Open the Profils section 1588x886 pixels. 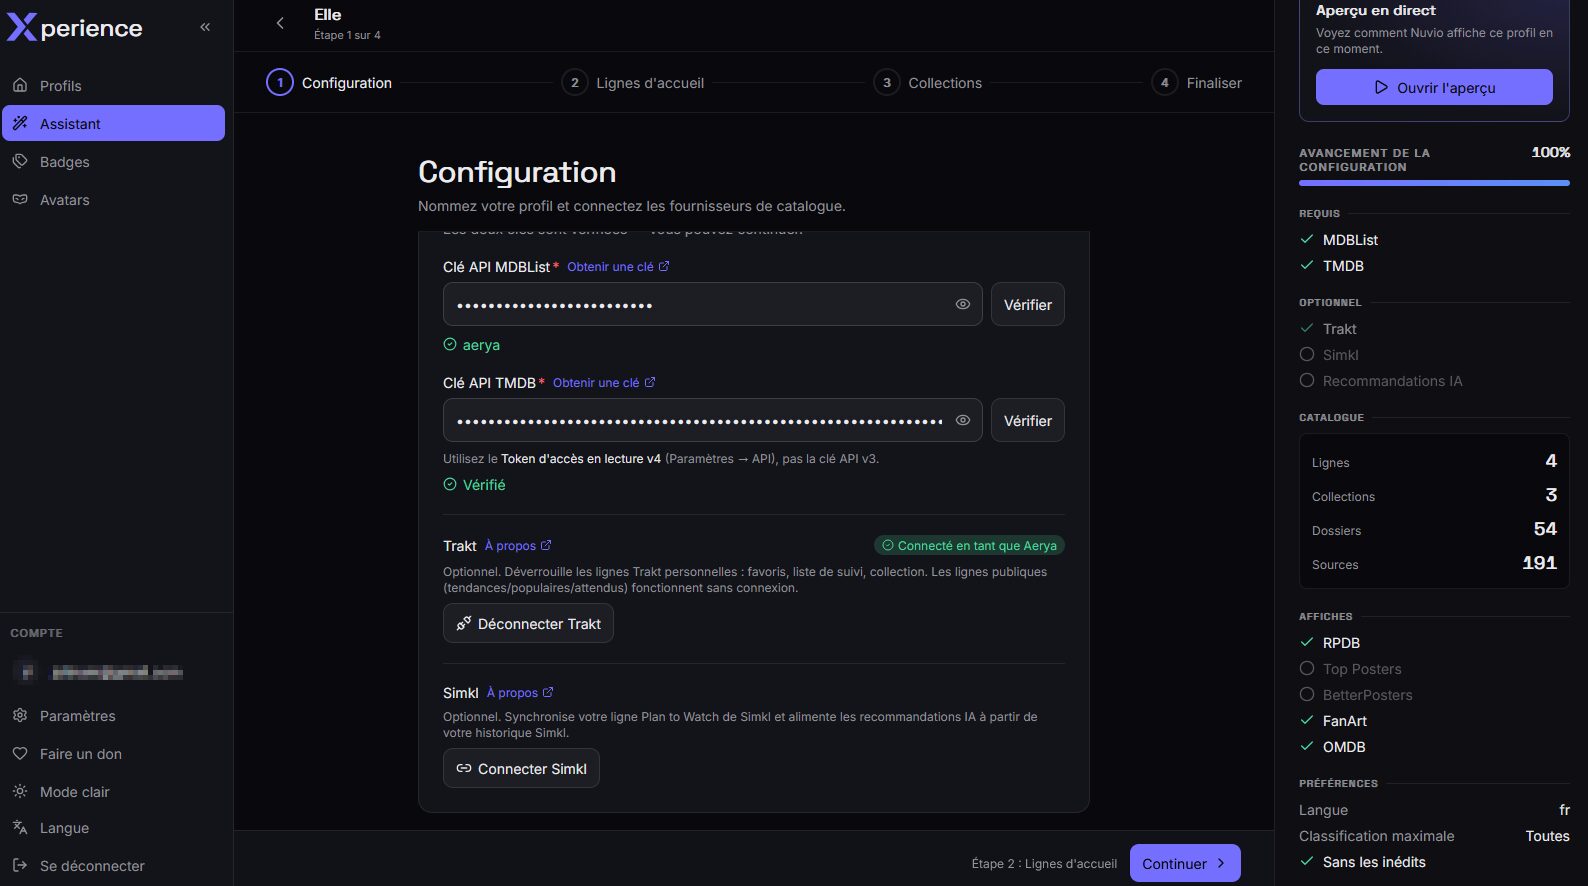pos(113,86)
